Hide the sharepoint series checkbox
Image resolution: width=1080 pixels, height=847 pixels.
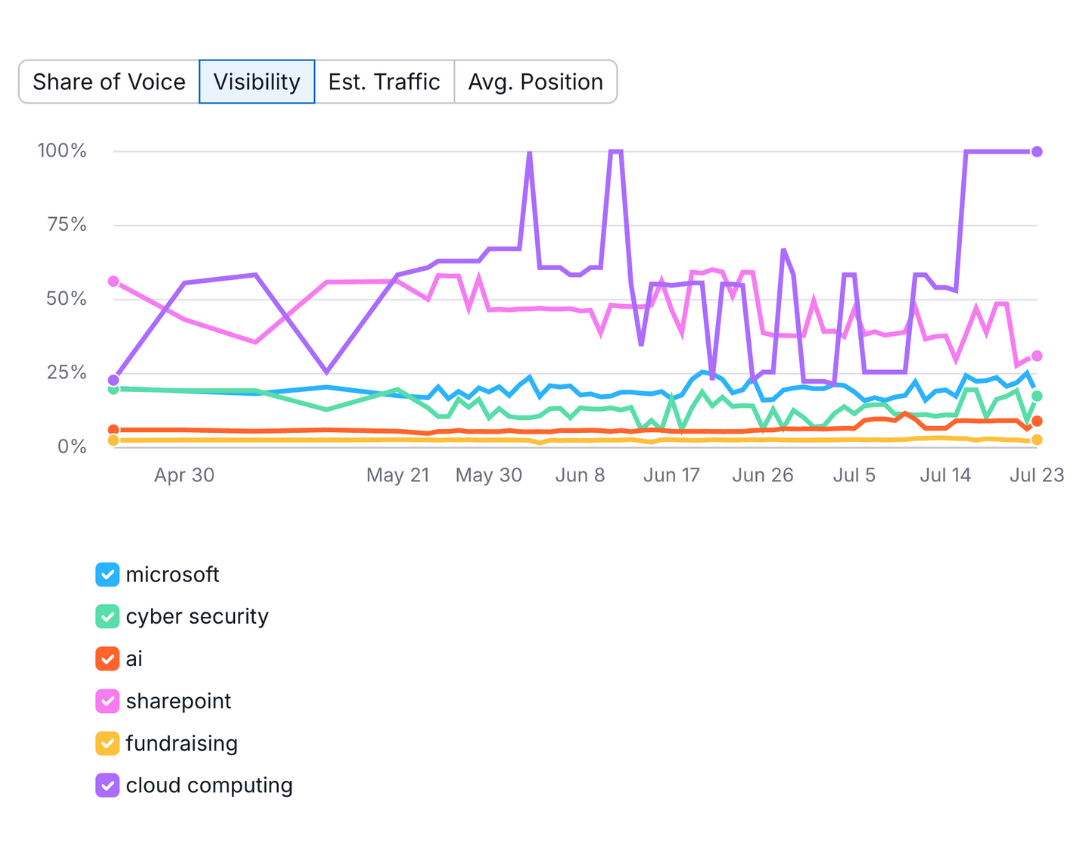coord(107,702)
